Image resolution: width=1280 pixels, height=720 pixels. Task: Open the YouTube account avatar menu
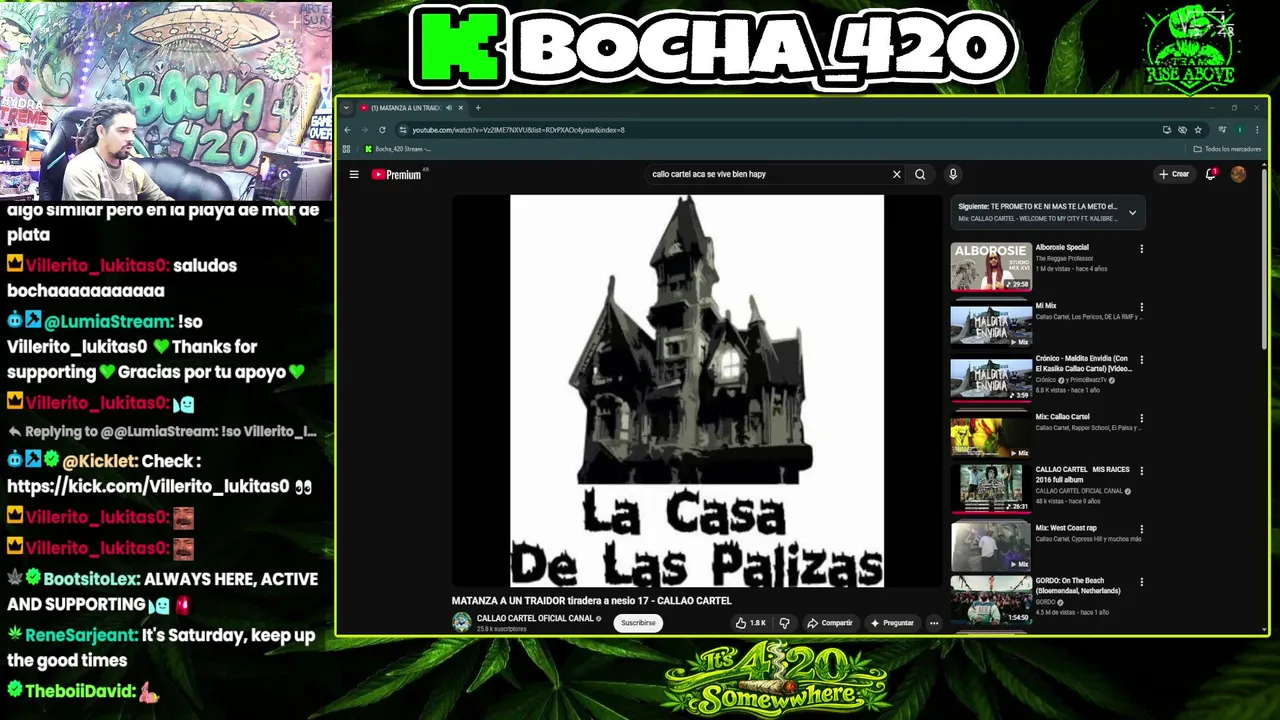coord(1238,174)
